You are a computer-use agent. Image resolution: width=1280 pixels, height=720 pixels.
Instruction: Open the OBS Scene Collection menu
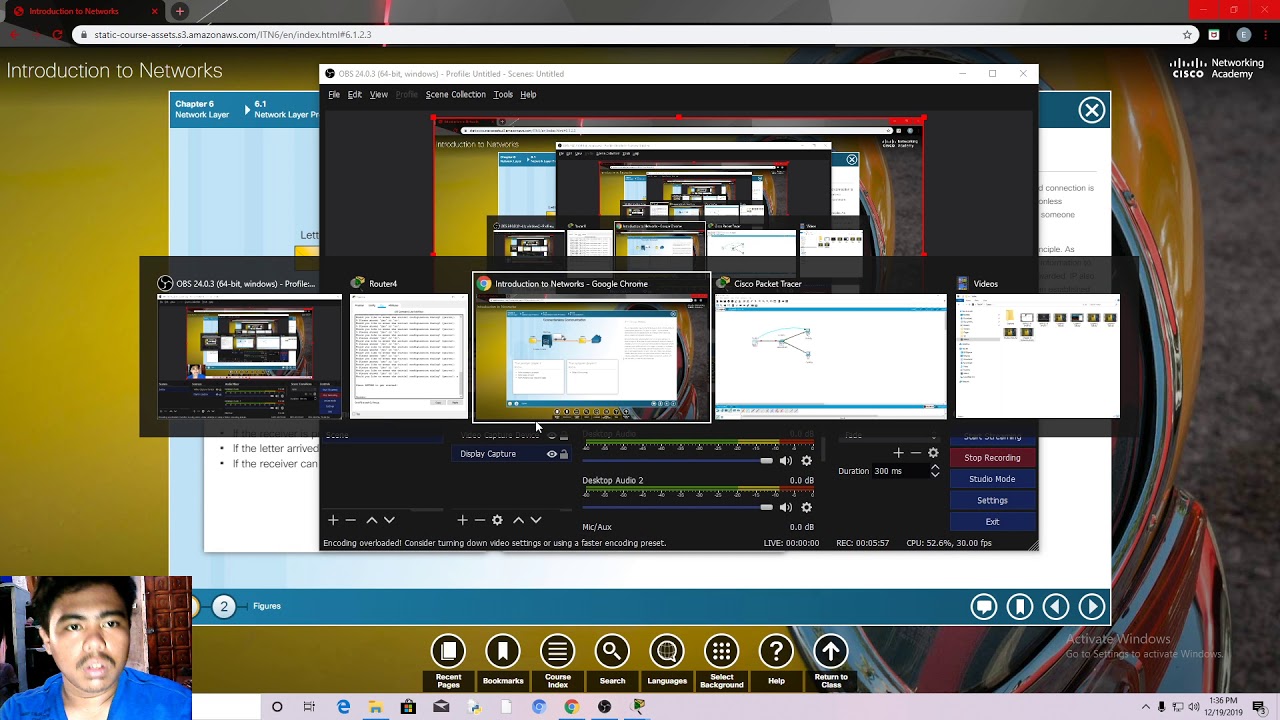coord(455,95)
